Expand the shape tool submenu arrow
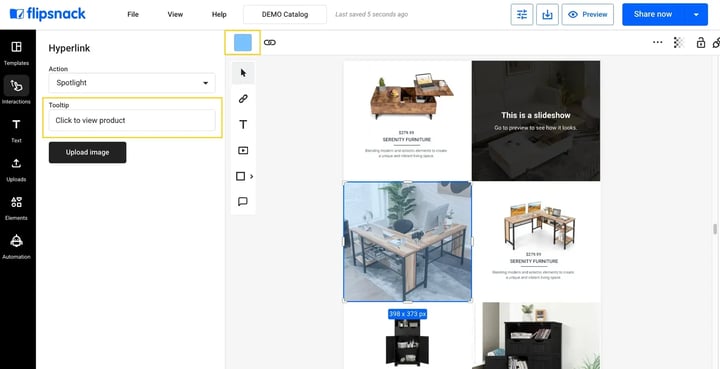 tap(252, 176)
